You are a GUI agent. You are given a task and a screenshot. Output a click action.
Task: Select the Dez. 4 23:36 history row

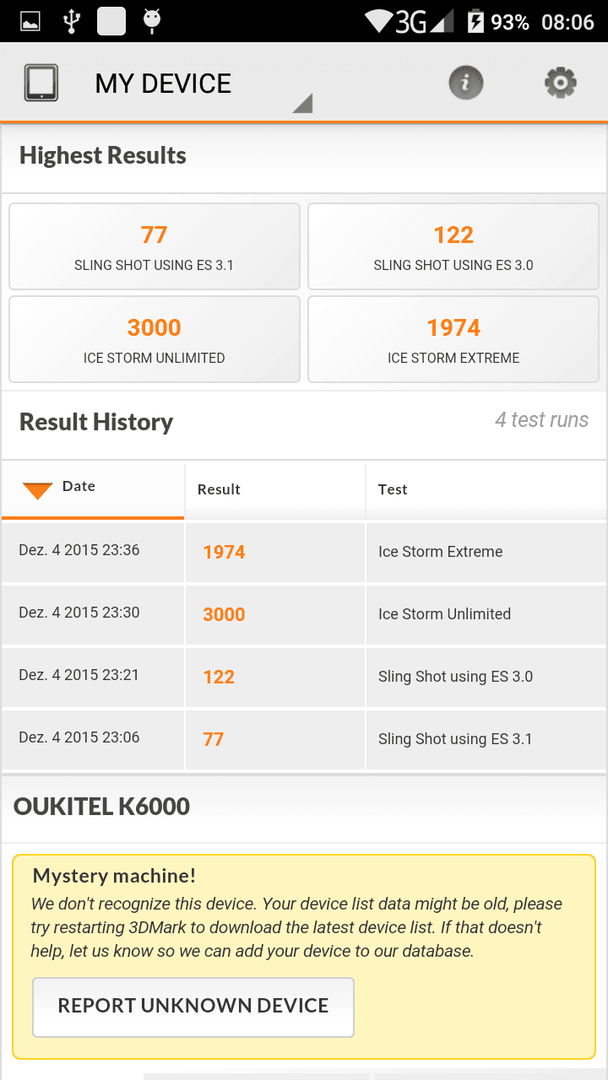coord(304,552)
